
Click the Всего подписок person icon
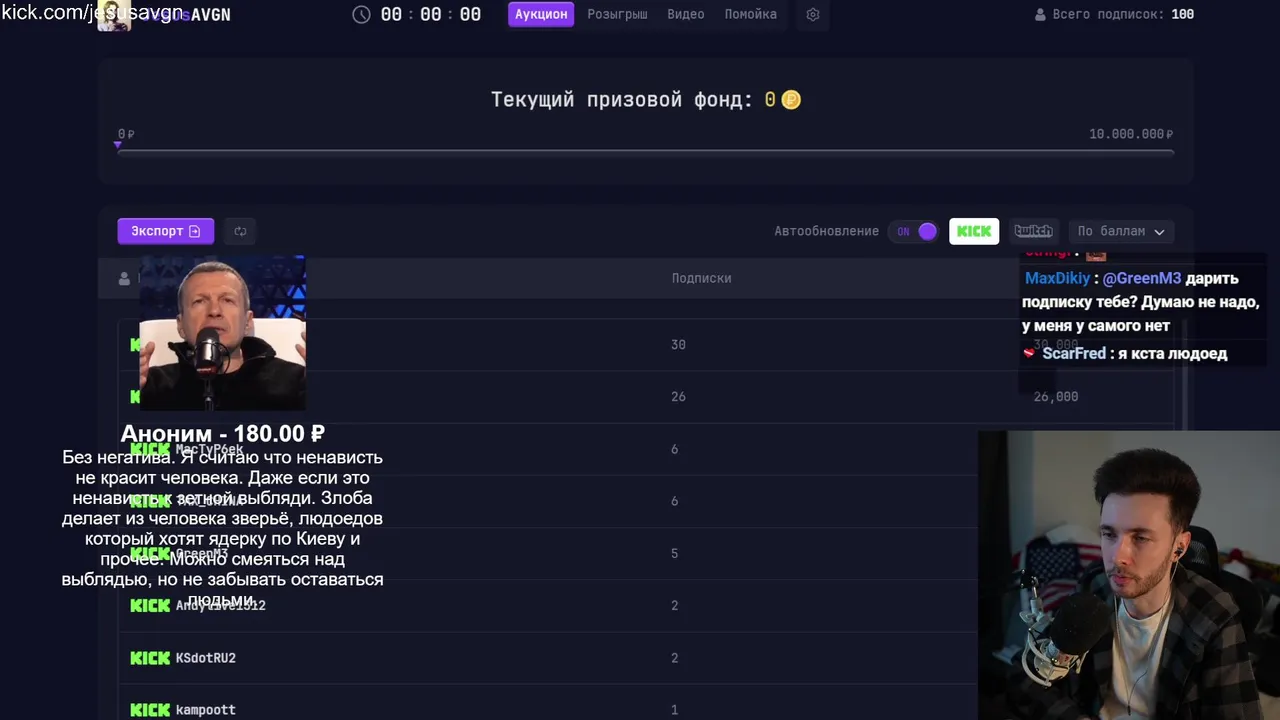pyautogui.click(x=1040, y=15)
